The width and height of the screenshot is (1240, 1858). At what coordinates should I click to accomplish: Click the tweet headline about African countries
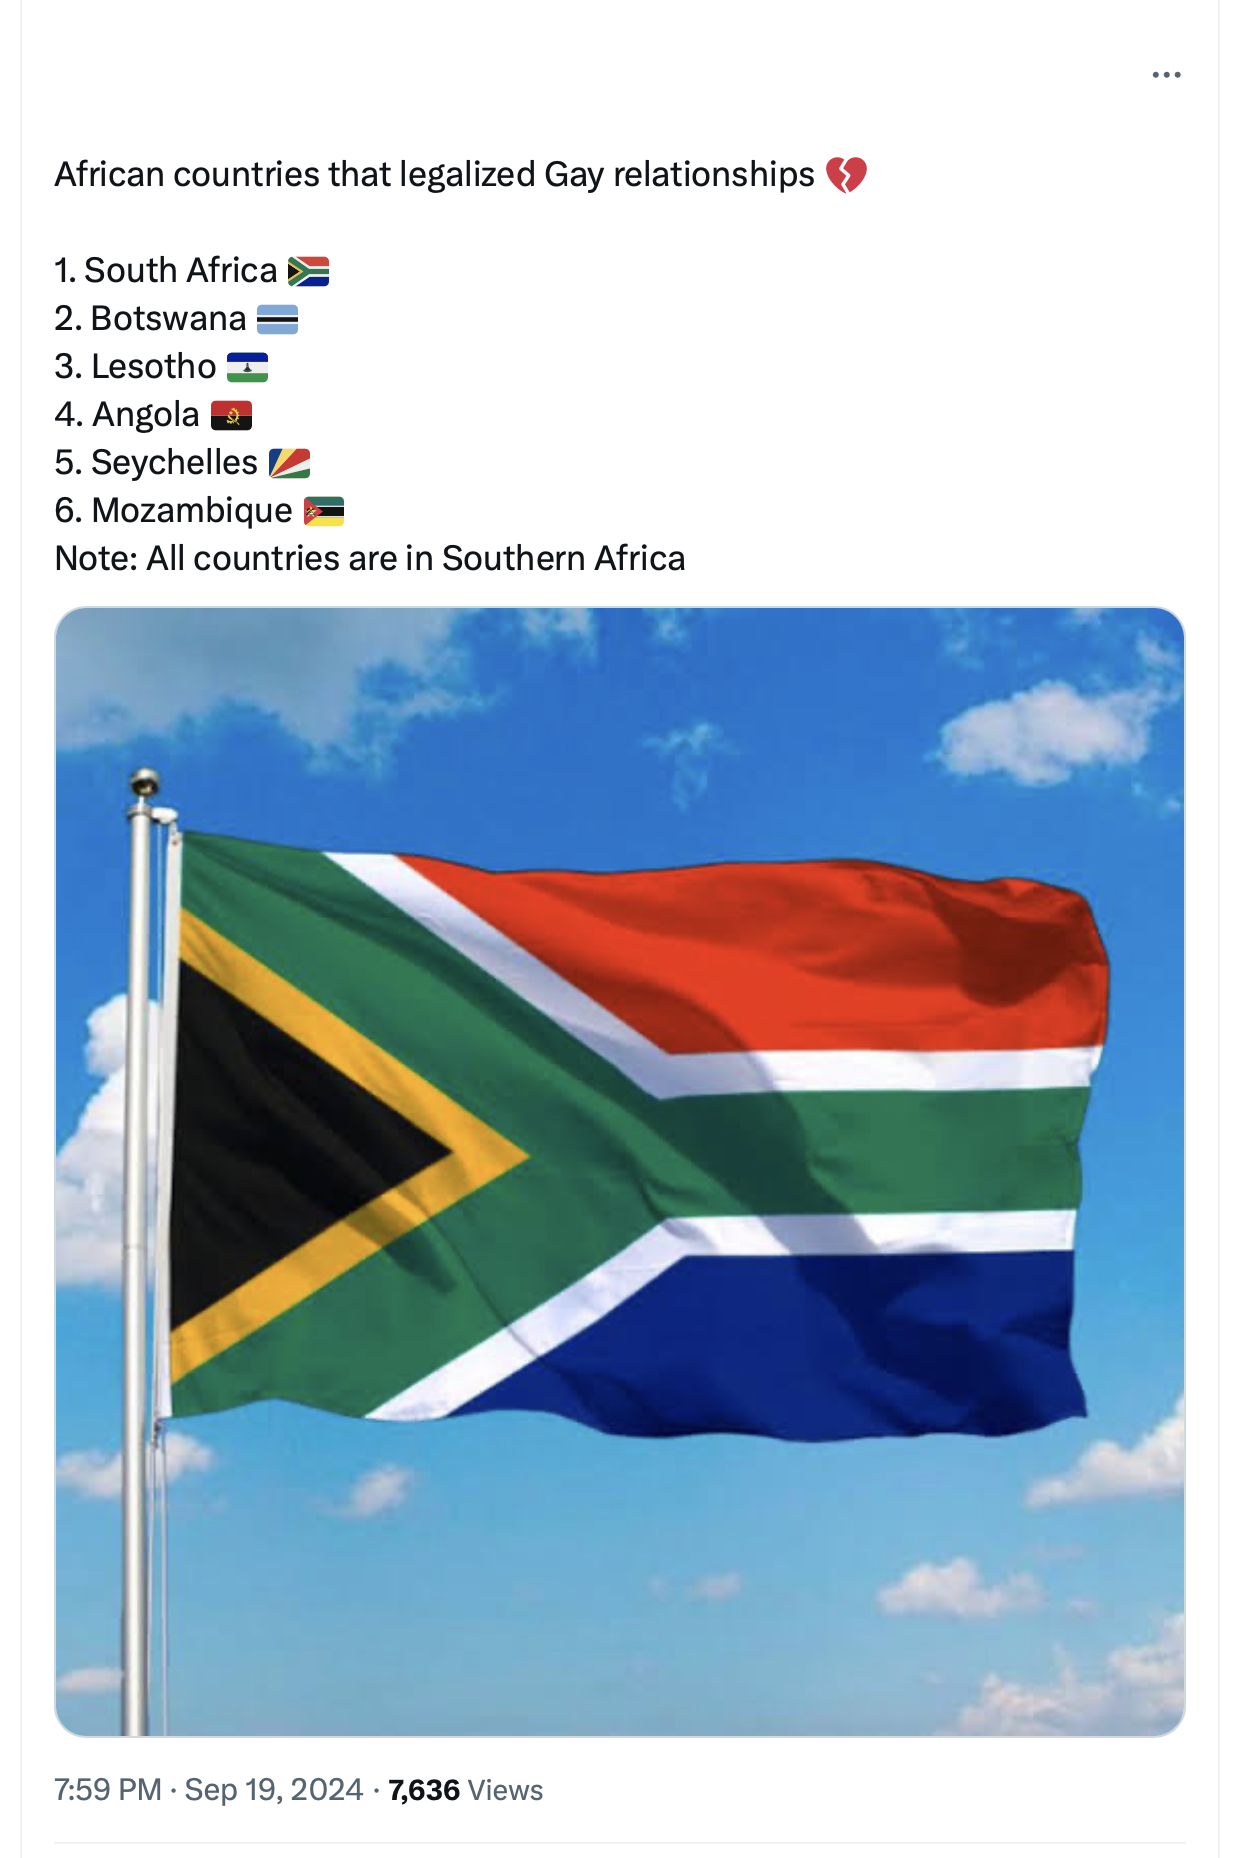point(435,174)
